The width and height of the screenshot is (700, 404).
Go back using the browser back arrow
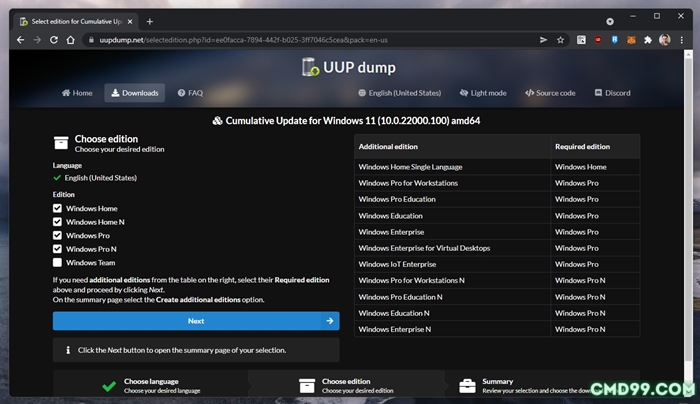(x=21, y=40)
